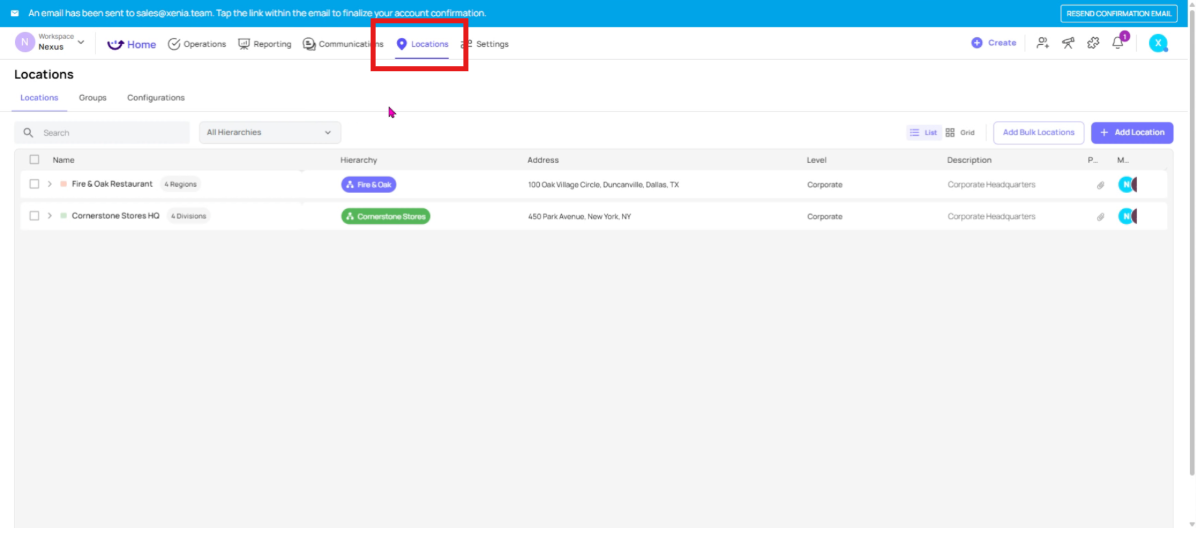This screenshot has width=1196, height=533.
Task: Click the X user profile avatar
Action: coord(1158,43)
